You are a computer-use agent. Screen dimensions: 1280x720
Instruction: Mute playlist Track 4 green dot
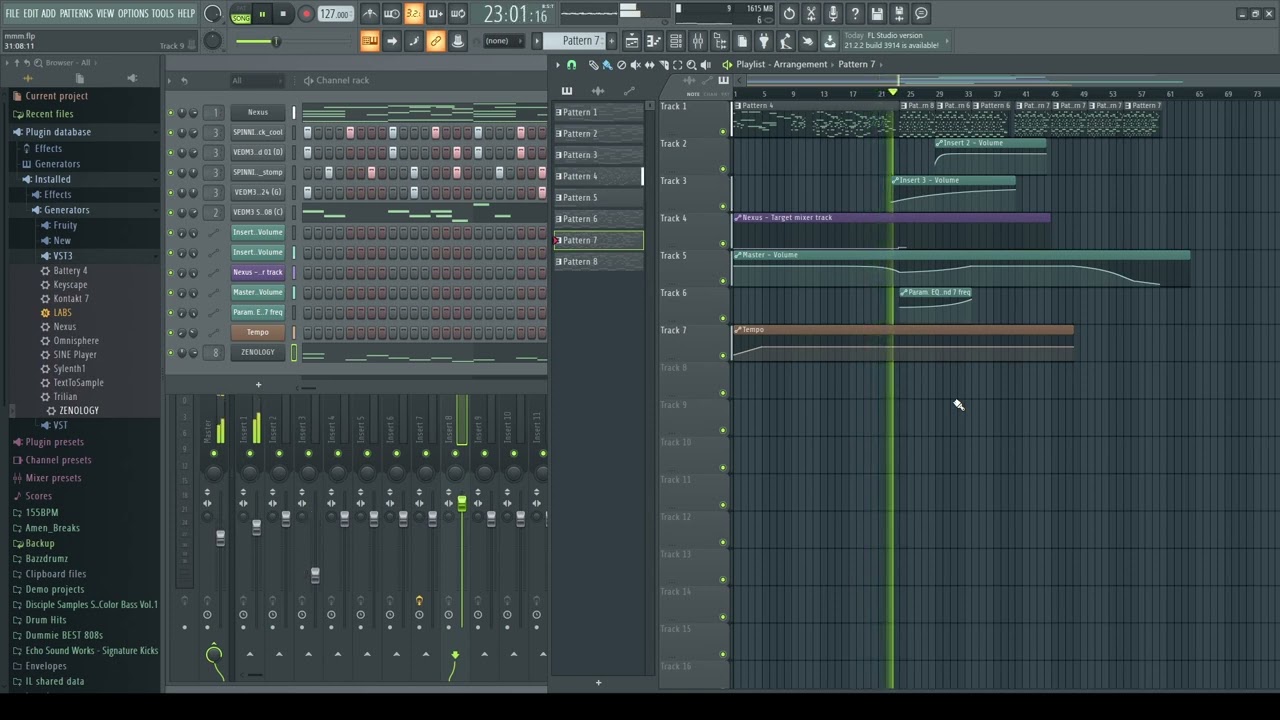click(x=723, y=243)
